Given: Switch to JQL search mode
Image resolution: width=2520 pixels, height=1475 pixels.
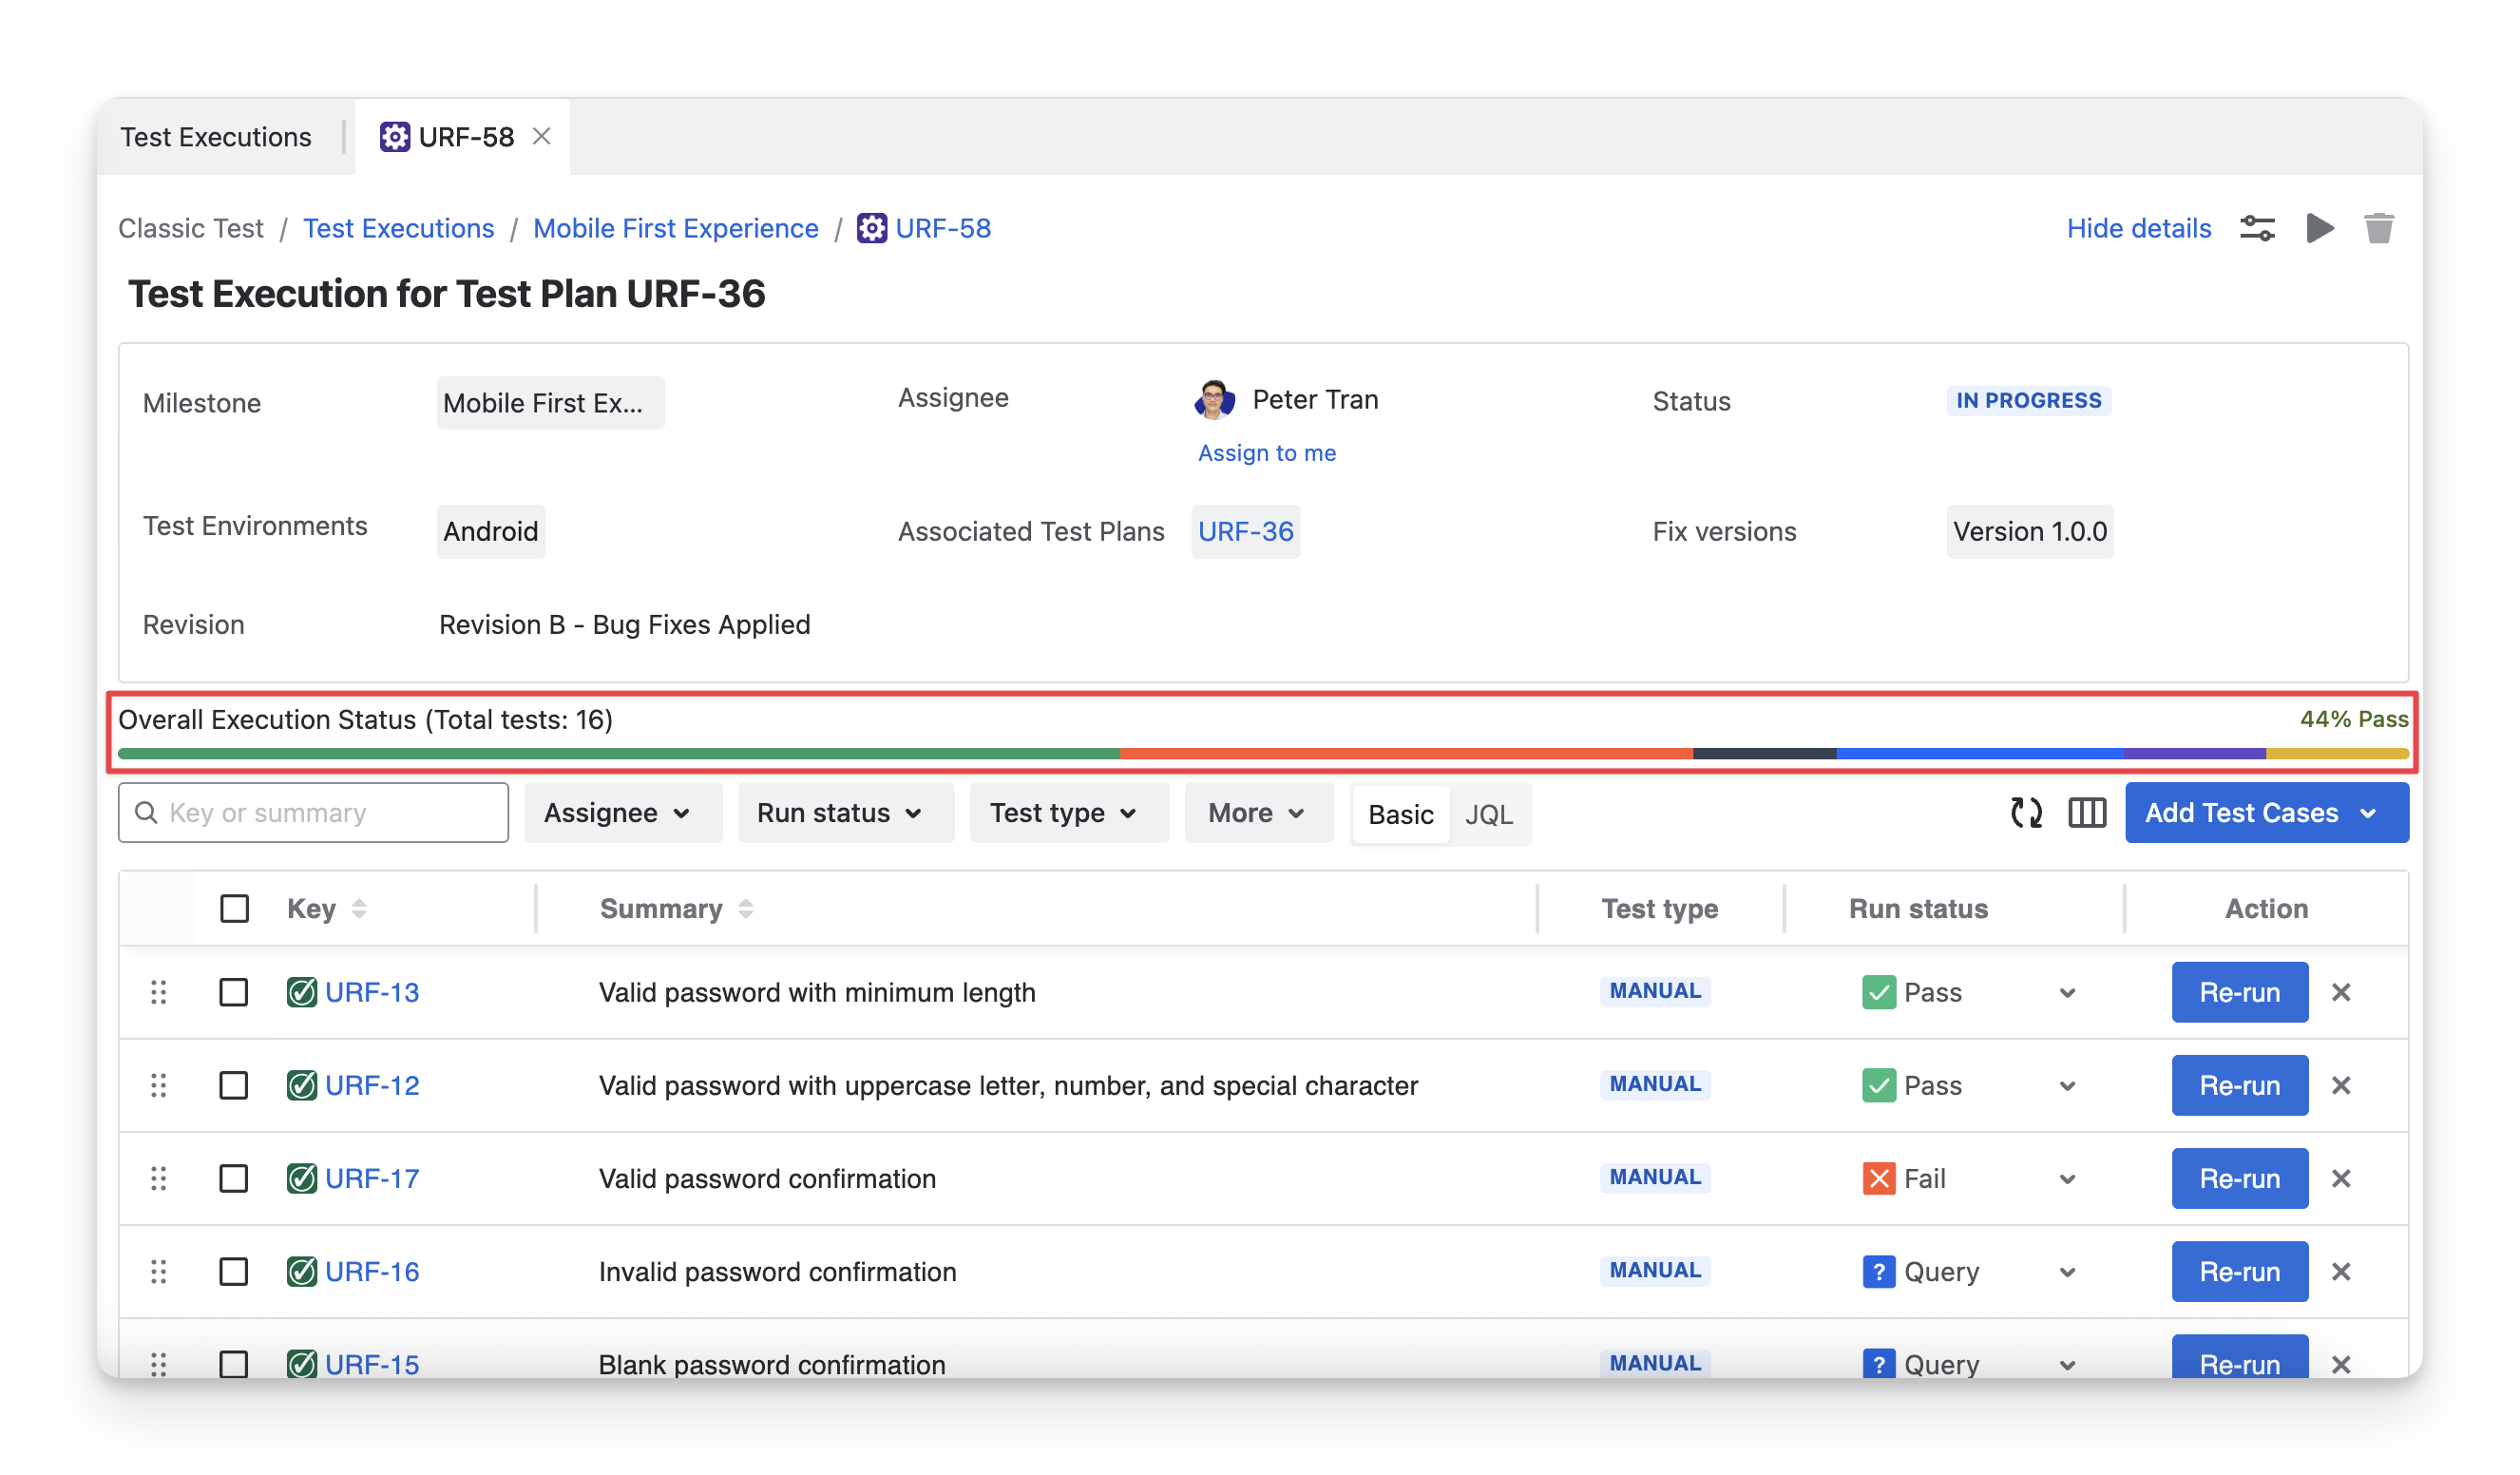Looking at the screenshot, I should tap(1488, 815).
